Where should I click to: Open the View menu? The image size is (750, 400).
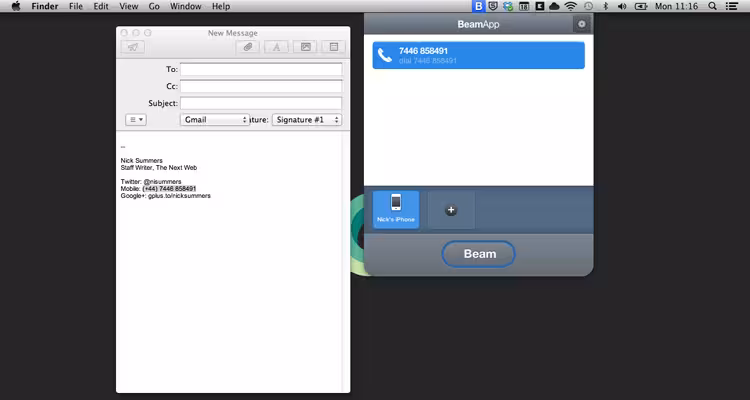(129, 6)
